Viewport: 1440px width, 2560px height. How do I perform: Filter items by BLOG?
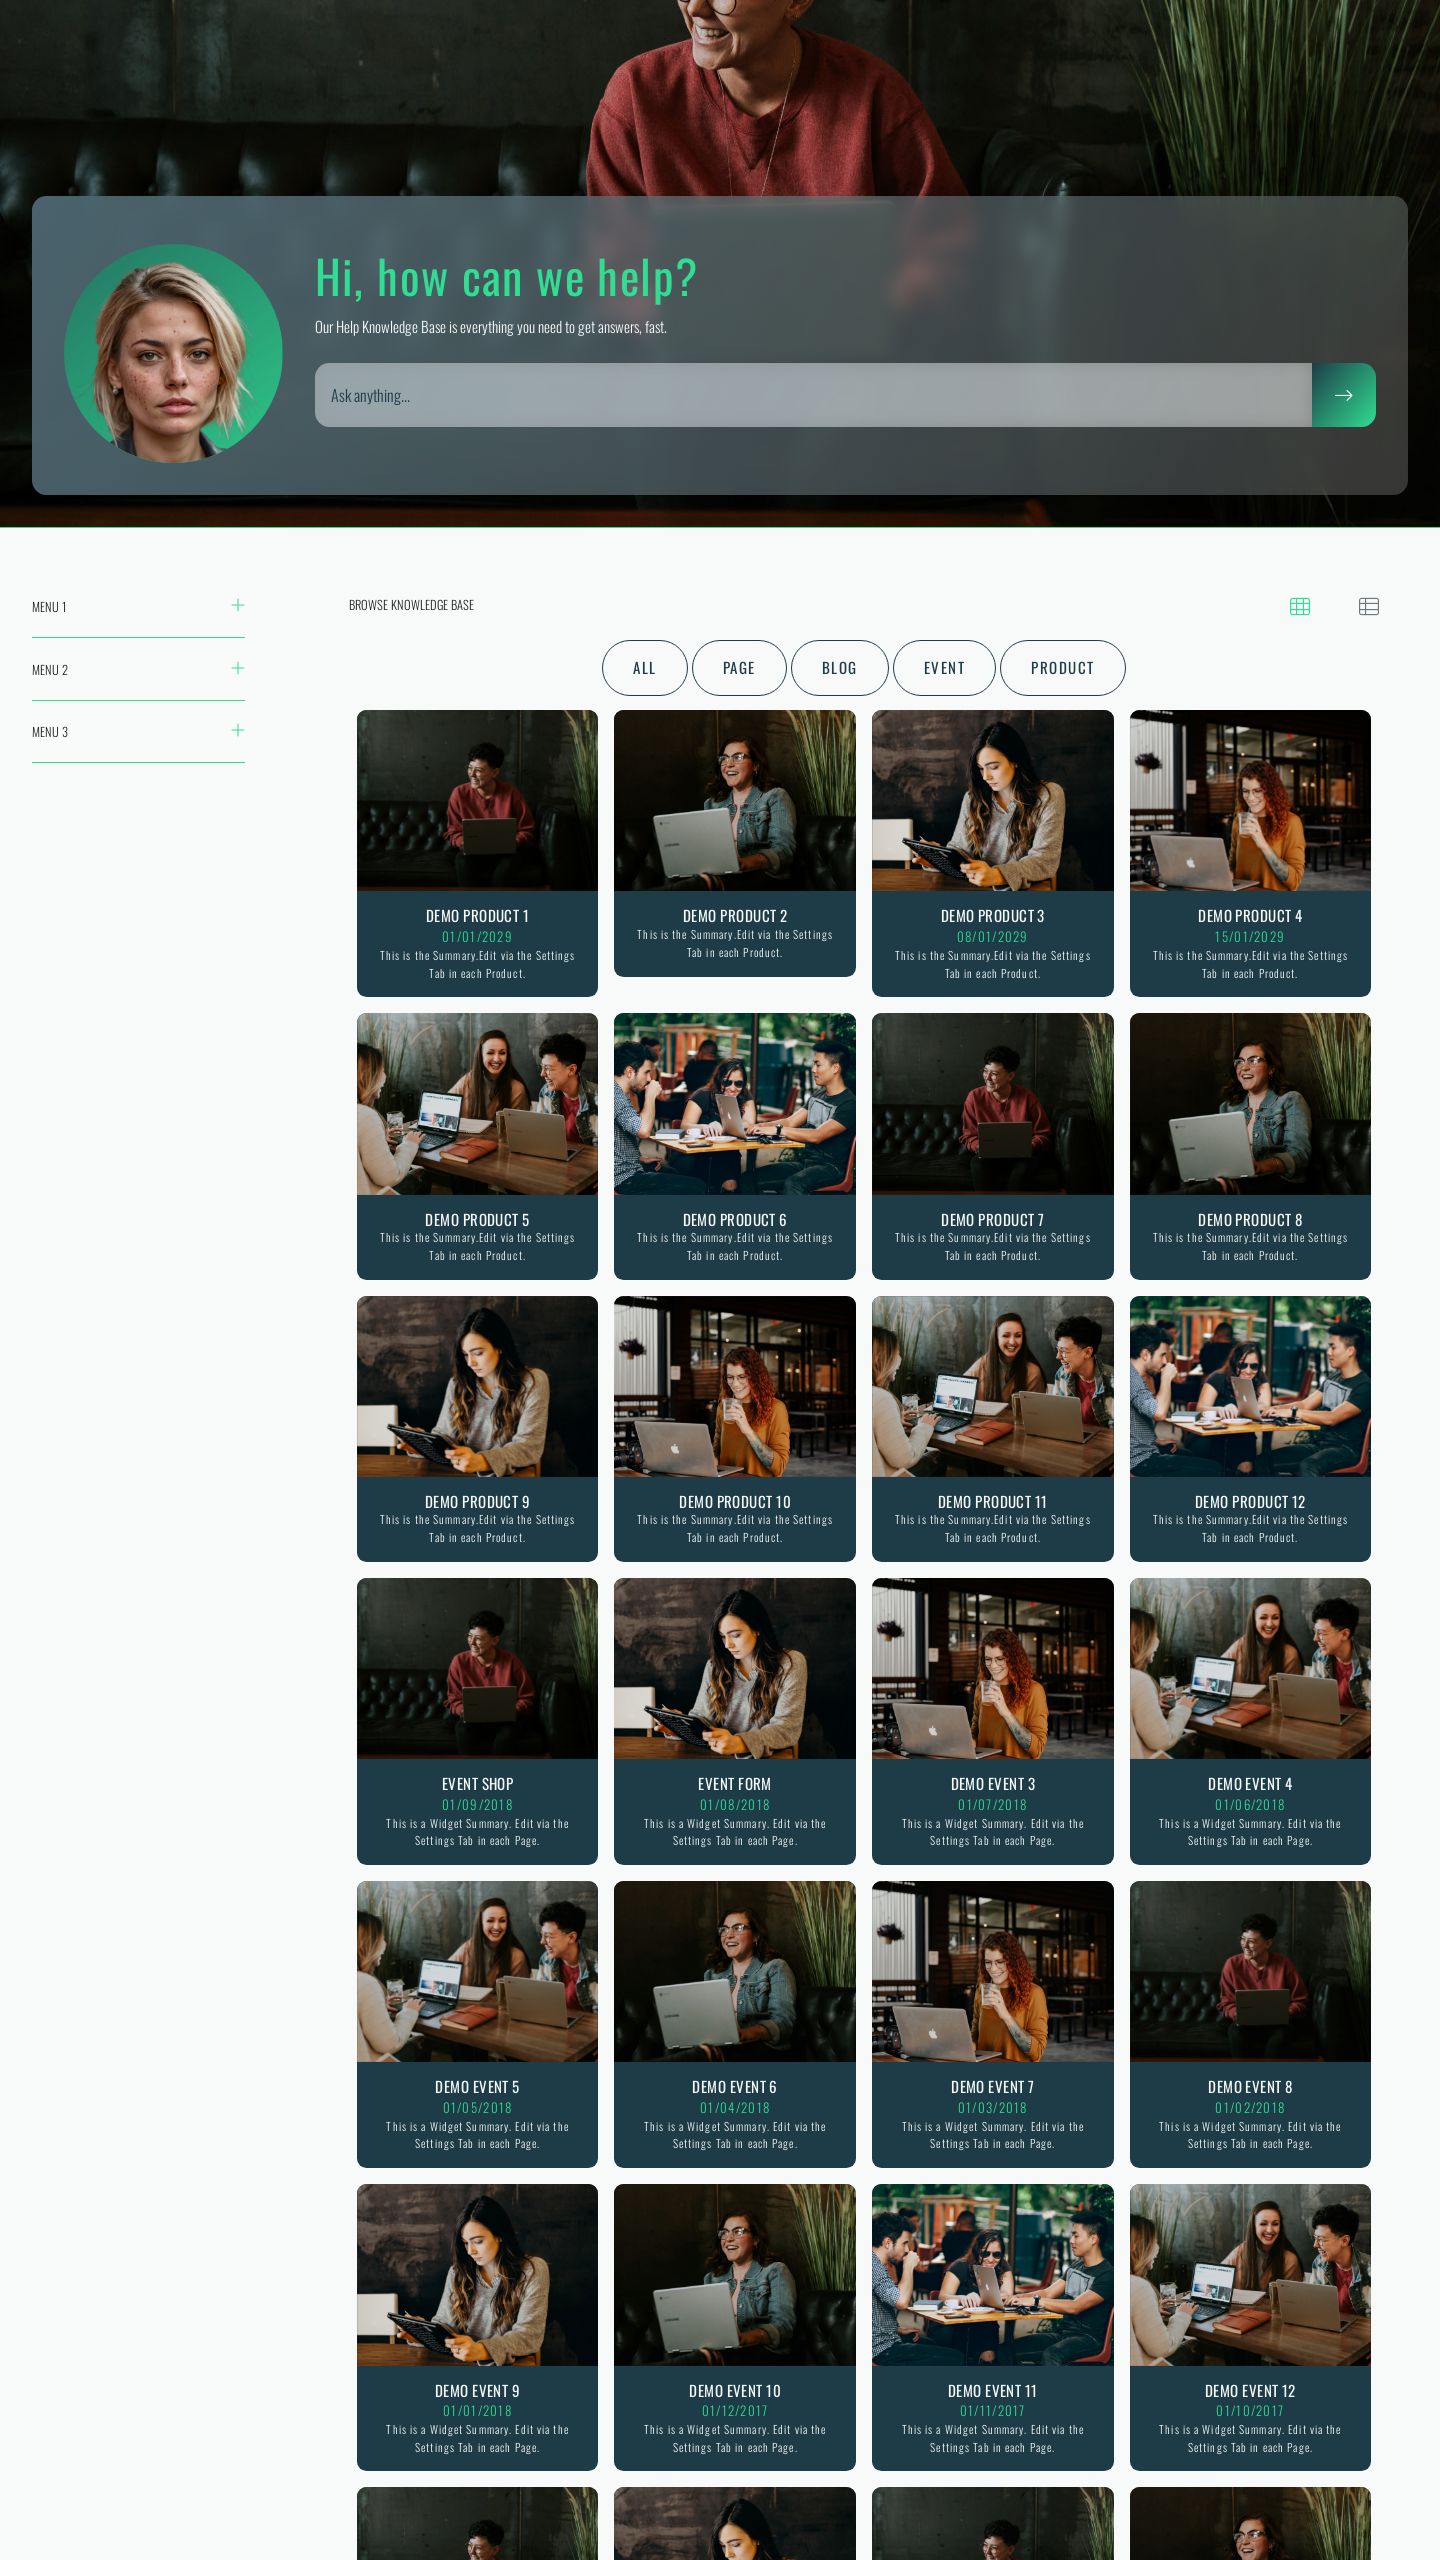[839, 668]
